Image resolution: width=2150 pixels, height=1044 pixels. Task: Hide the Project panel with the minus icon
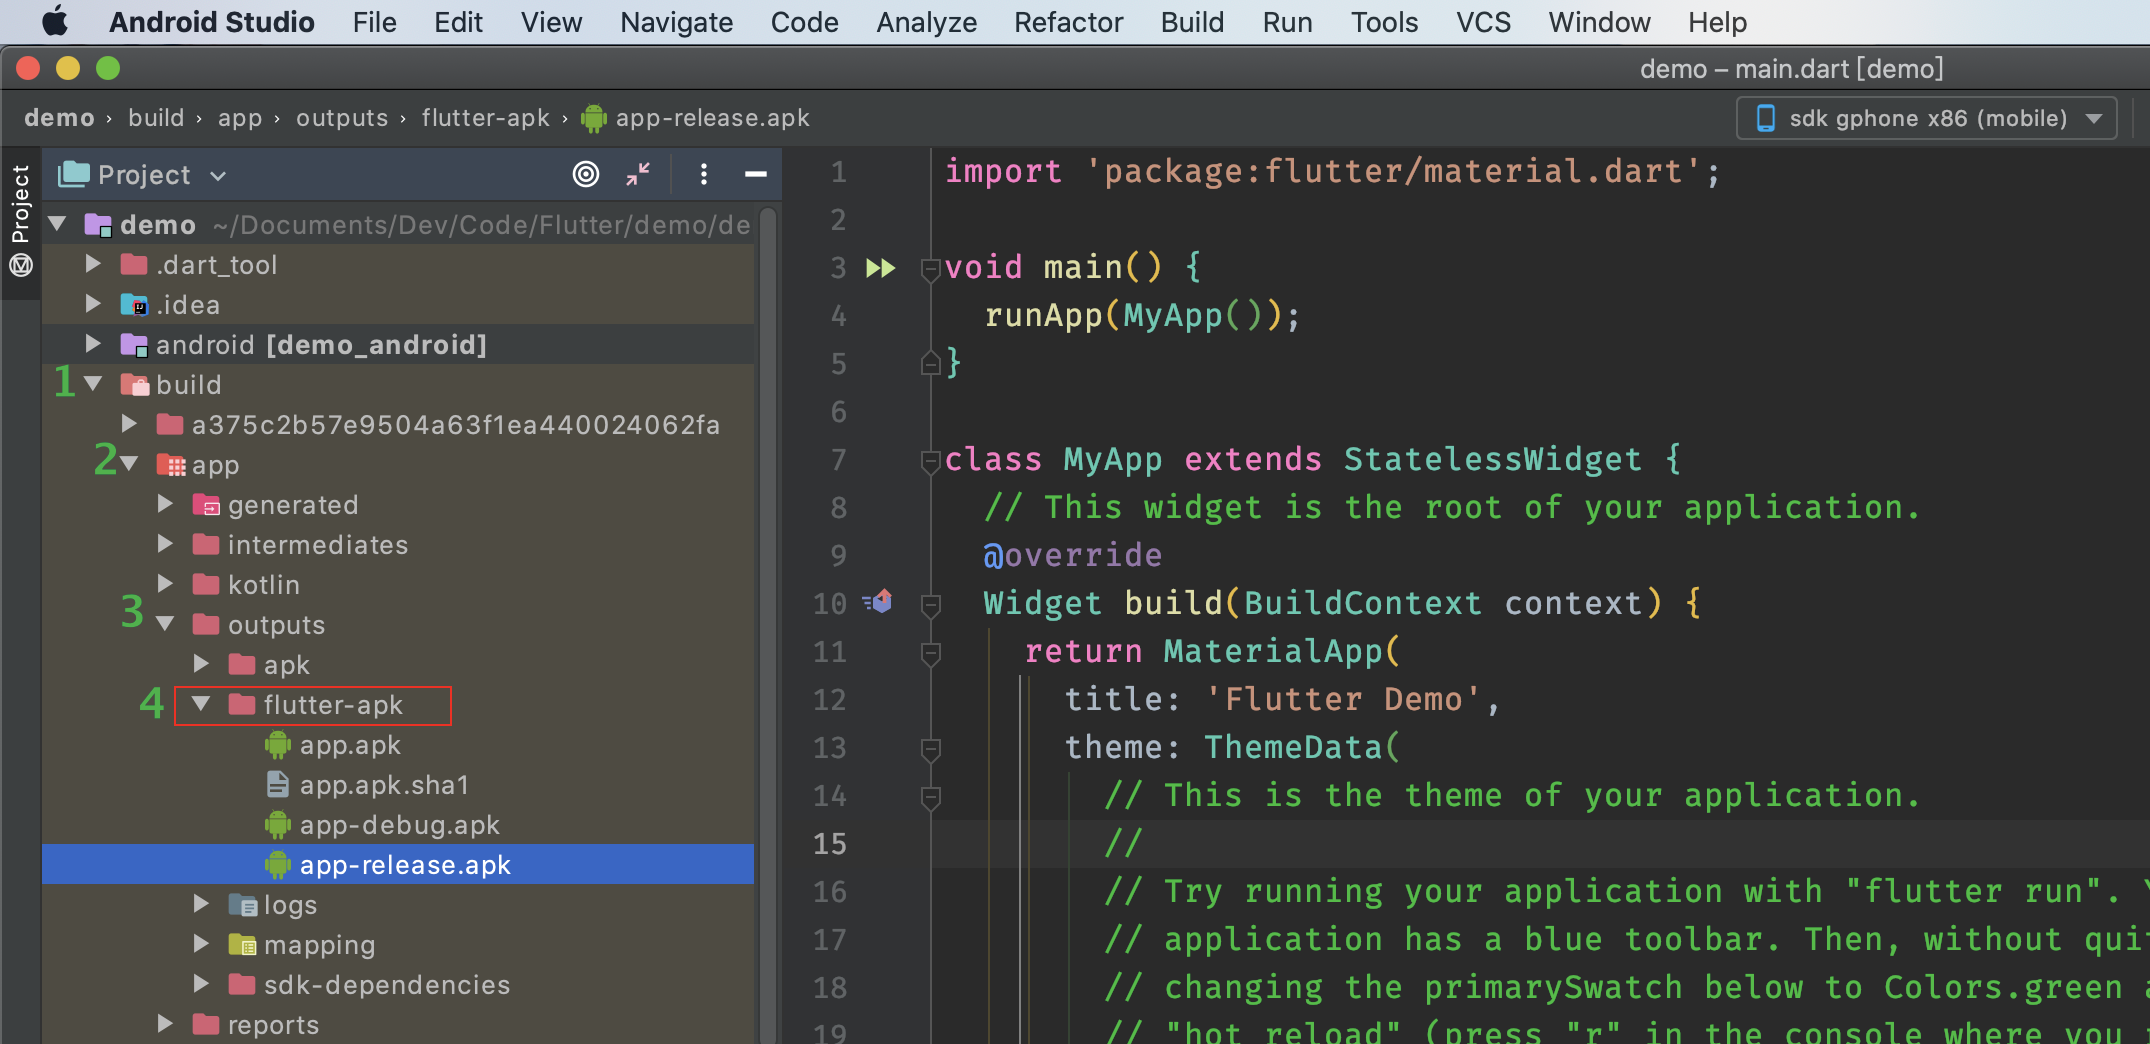pyautogui.click(x=756, y=174)
